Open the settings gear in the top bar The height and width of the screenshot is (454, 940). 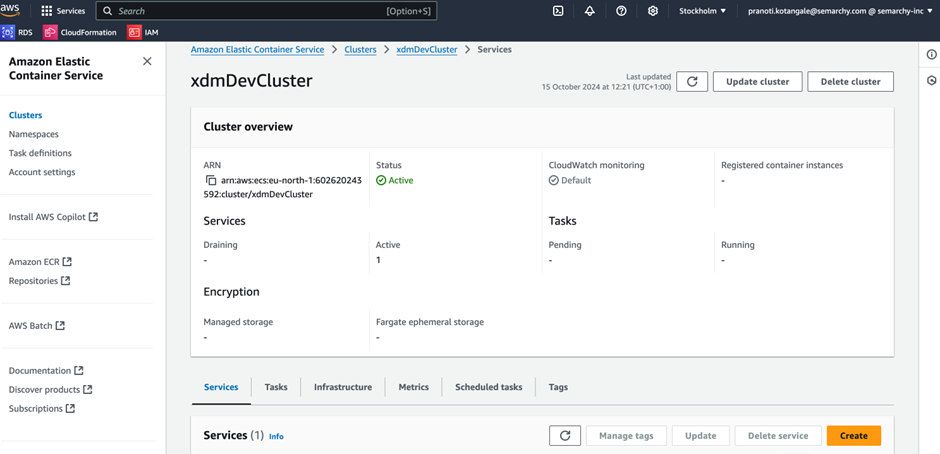point(653,11)
